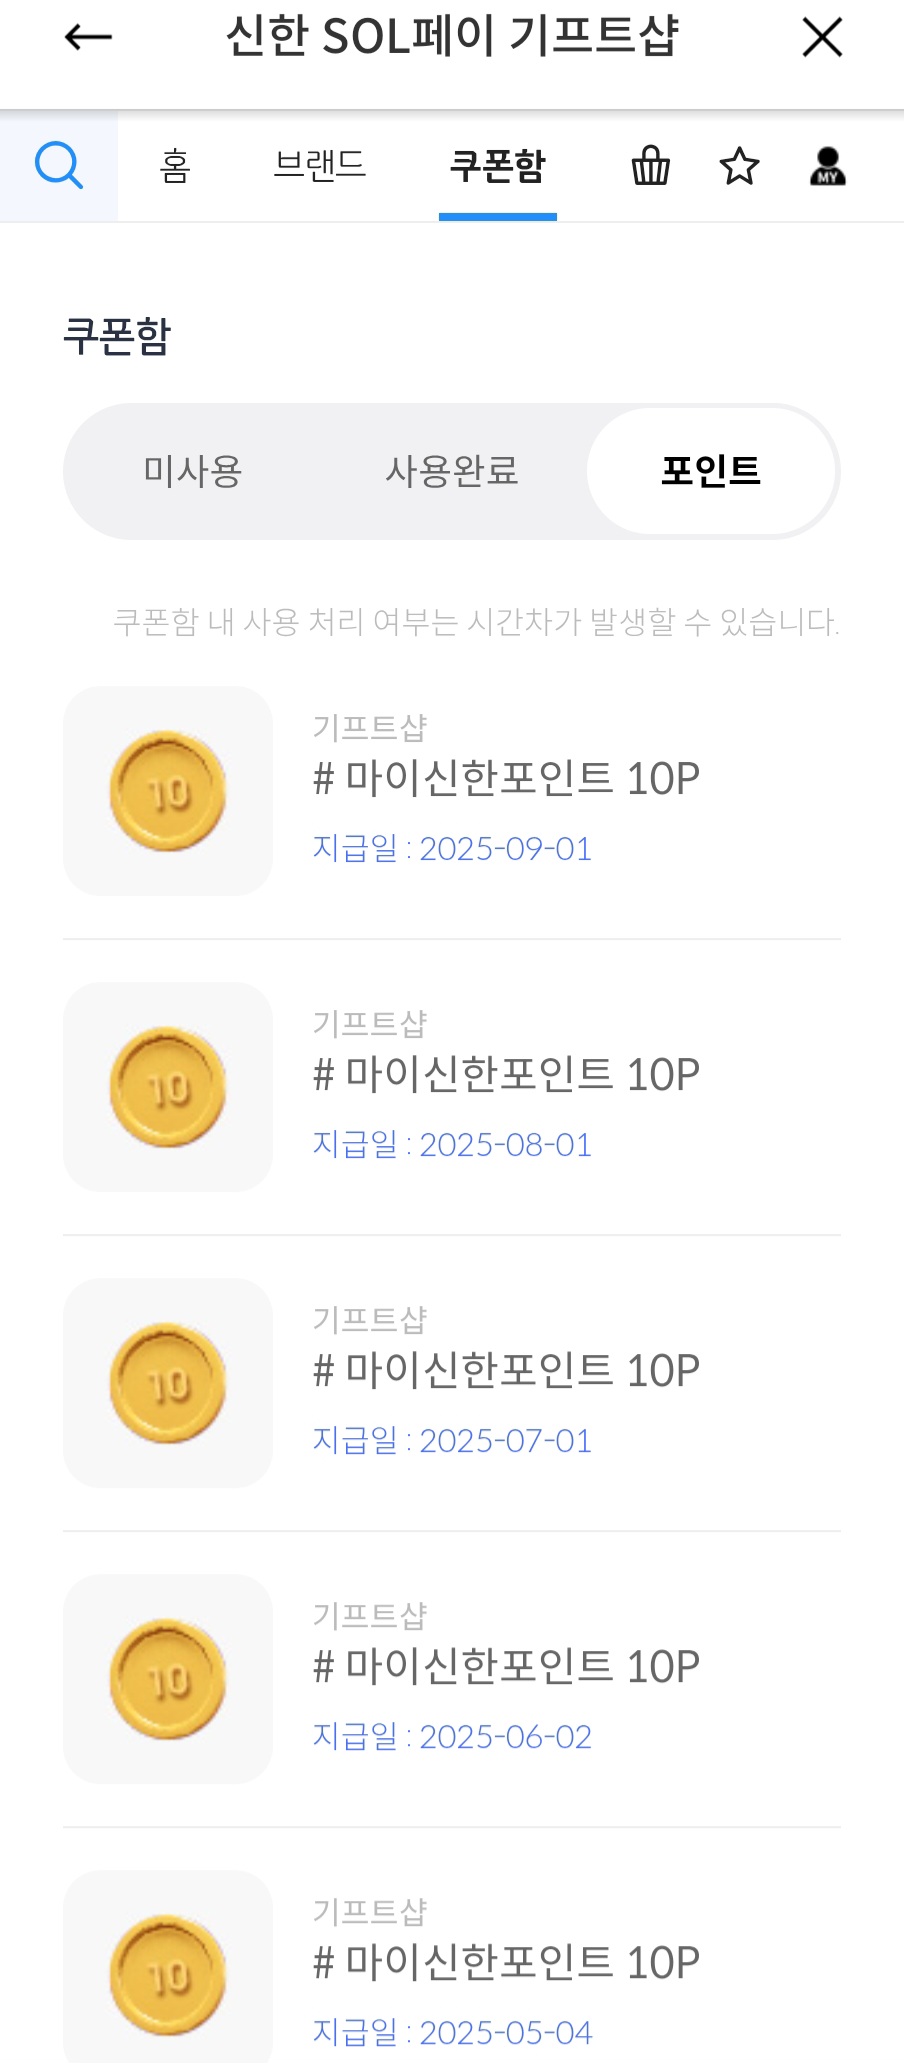Open the search magnifier icon
904x2063 pixels.
pyautogui.click(x=59, y=165)
